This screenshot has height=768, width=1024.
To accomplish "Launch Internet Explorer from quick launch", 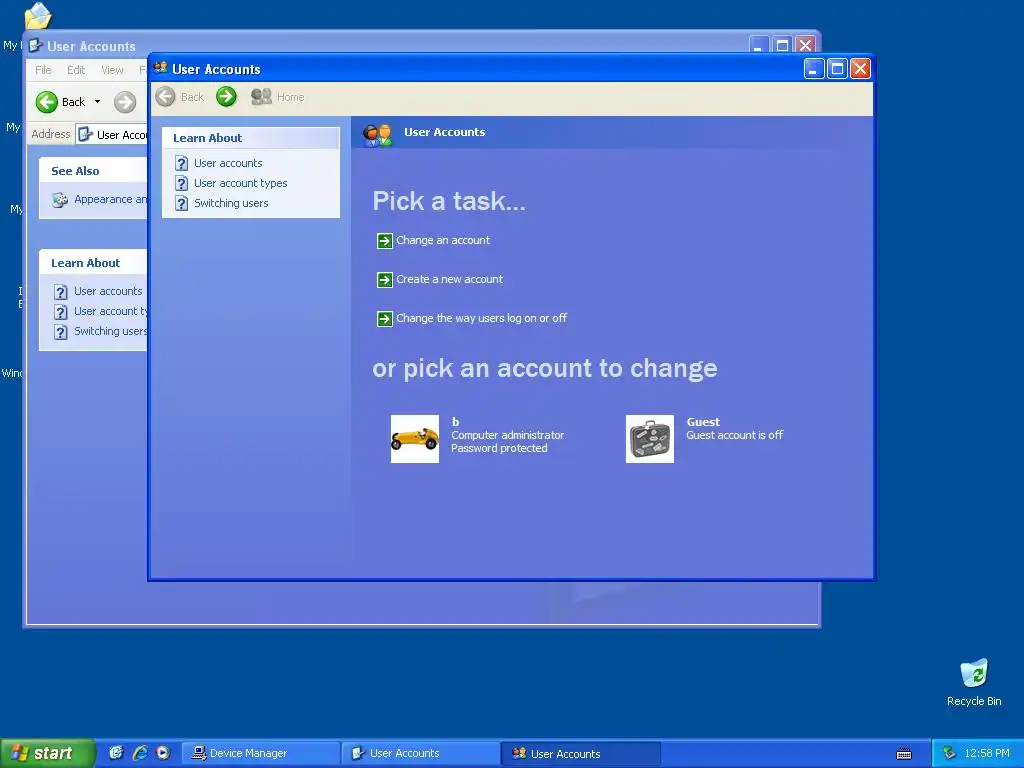I will click(x=140, y=753).
